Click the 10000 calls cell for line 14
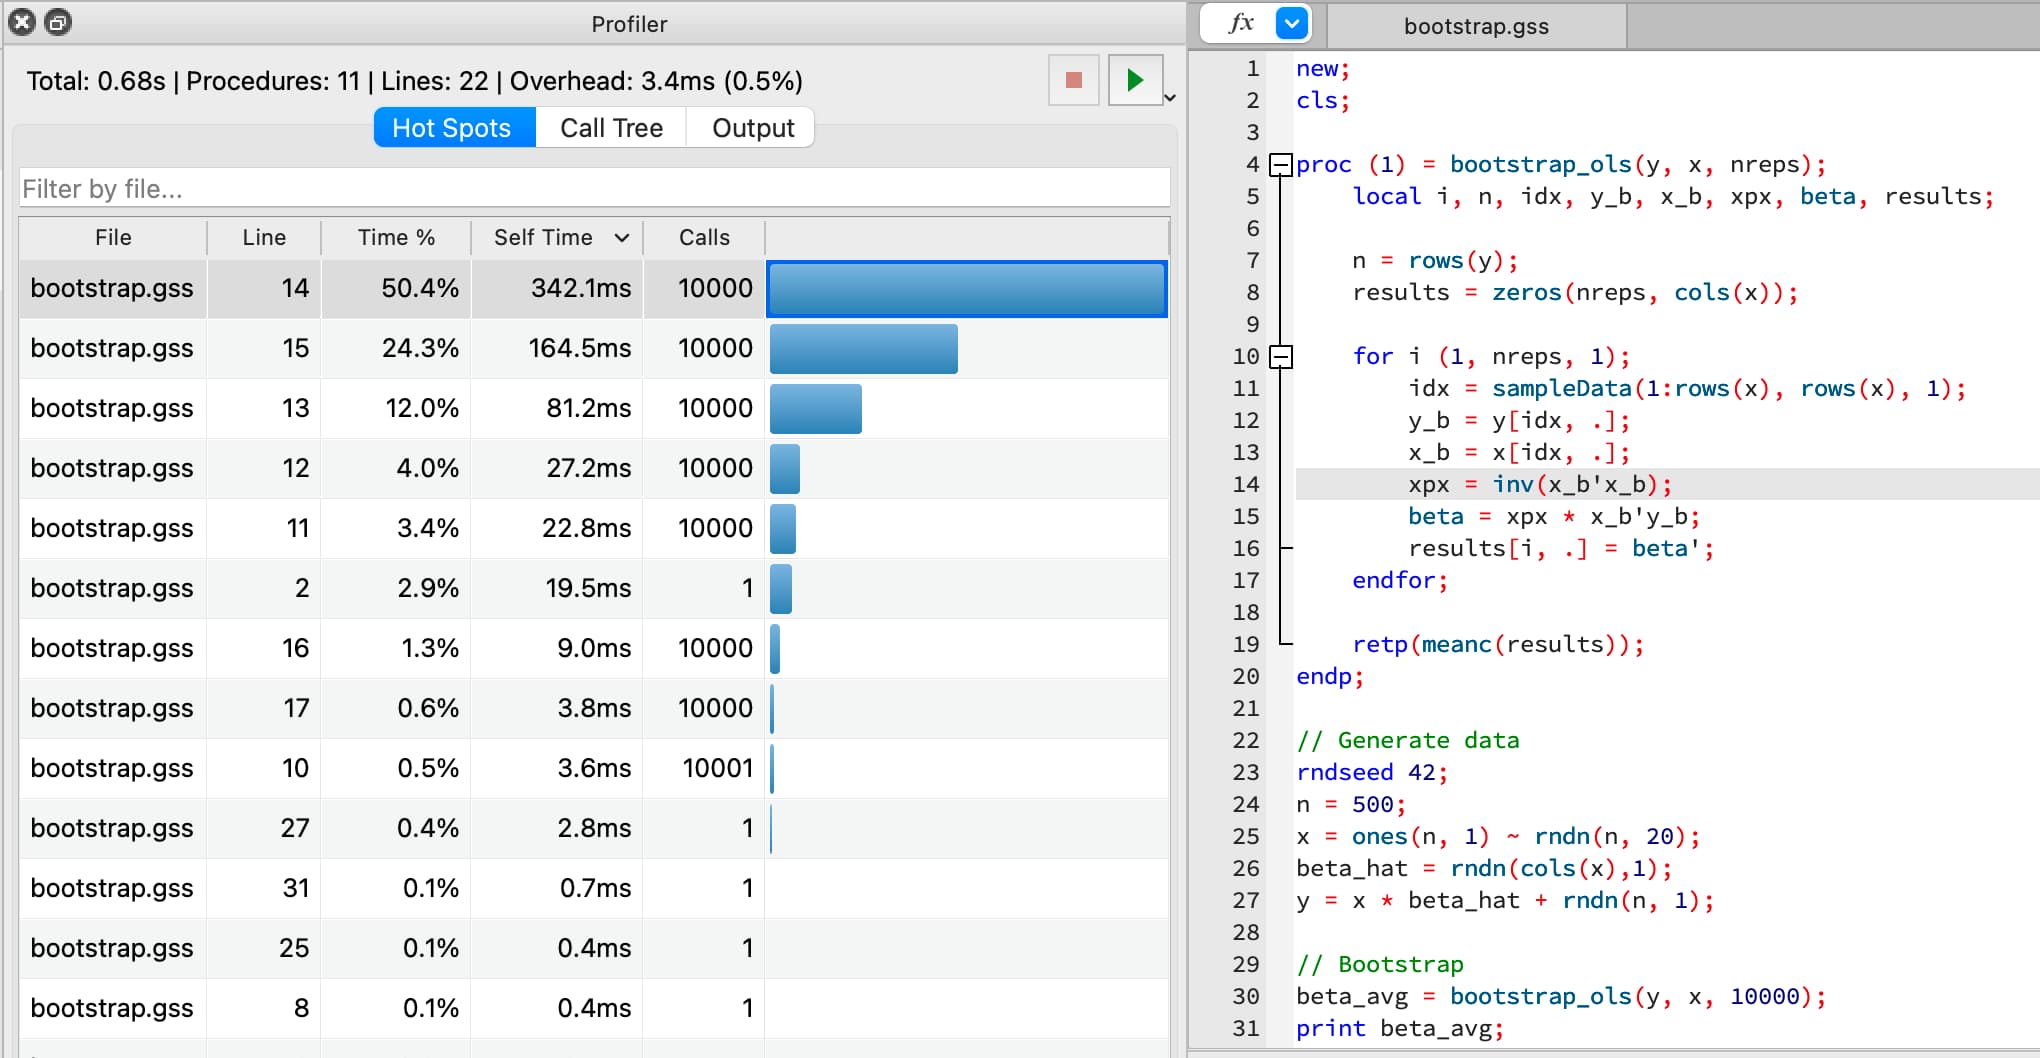2040x1058 pixels. [x=704, y=289]
